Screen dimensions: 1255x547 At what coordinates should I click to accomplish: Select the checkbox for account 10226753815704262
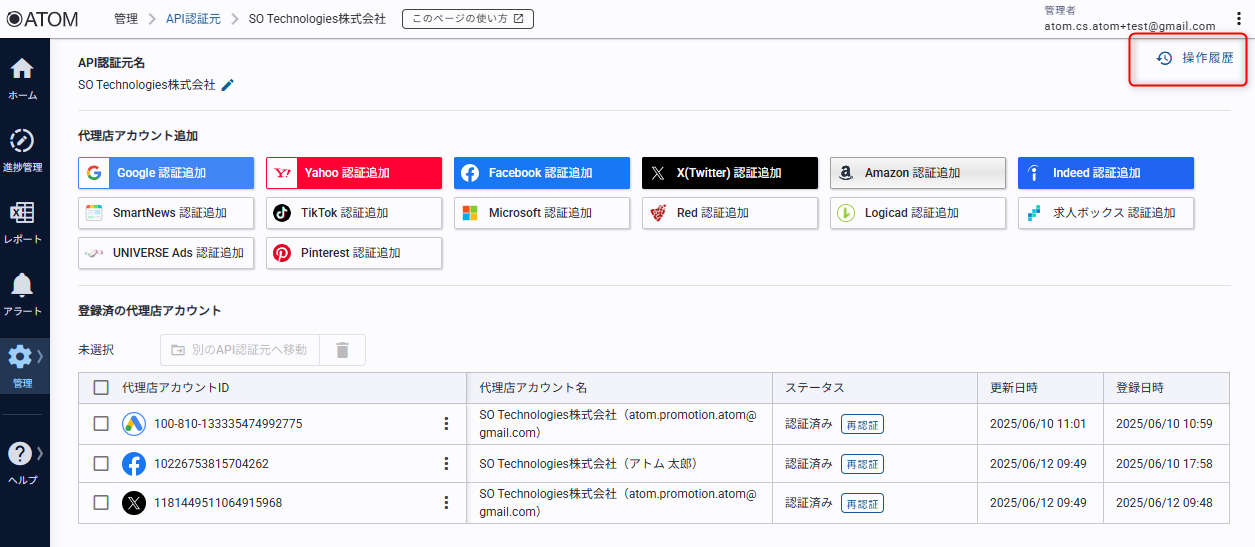pos(101,464)
